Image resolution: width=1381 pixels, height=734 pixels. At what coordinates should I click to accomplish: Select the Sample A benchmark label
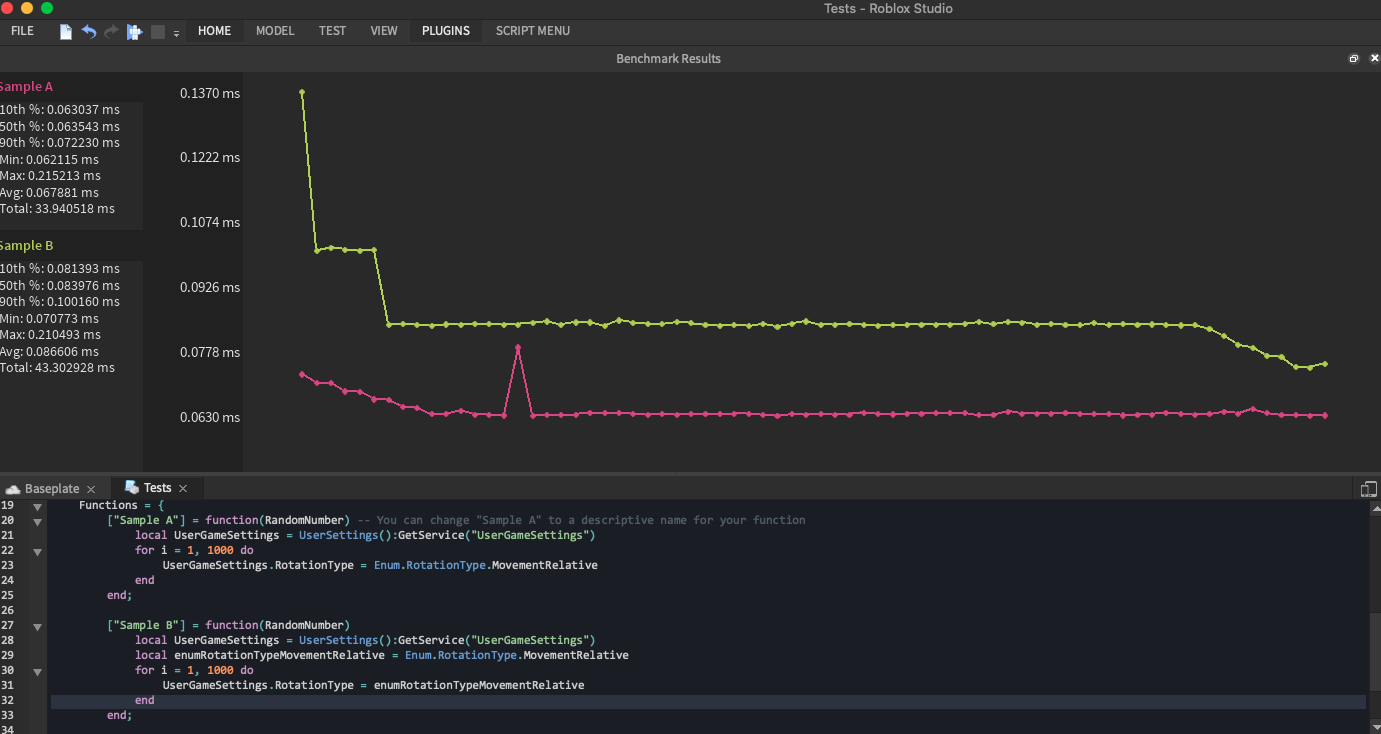[28, 86]
